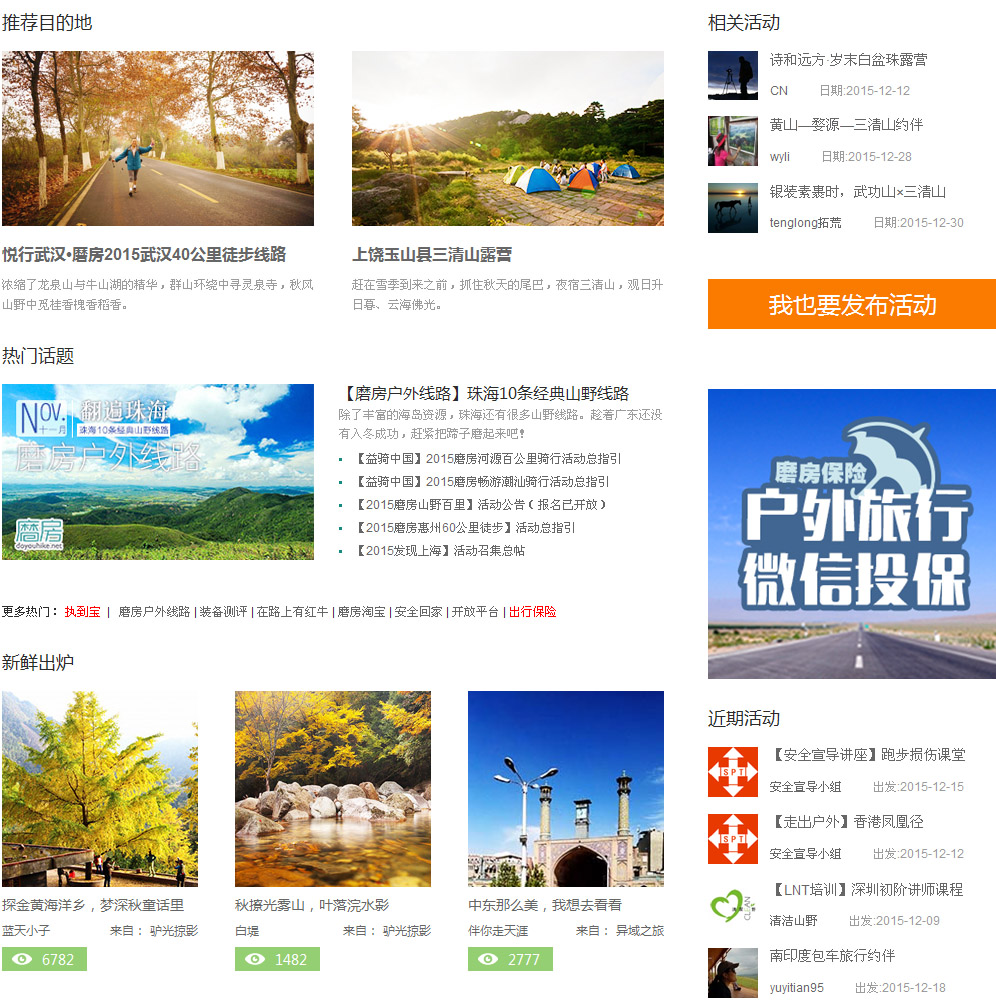Click the eye view count 1482 badge
Image resolution: width=996 pixels, height=1008 pixels.
coord(277,959)
